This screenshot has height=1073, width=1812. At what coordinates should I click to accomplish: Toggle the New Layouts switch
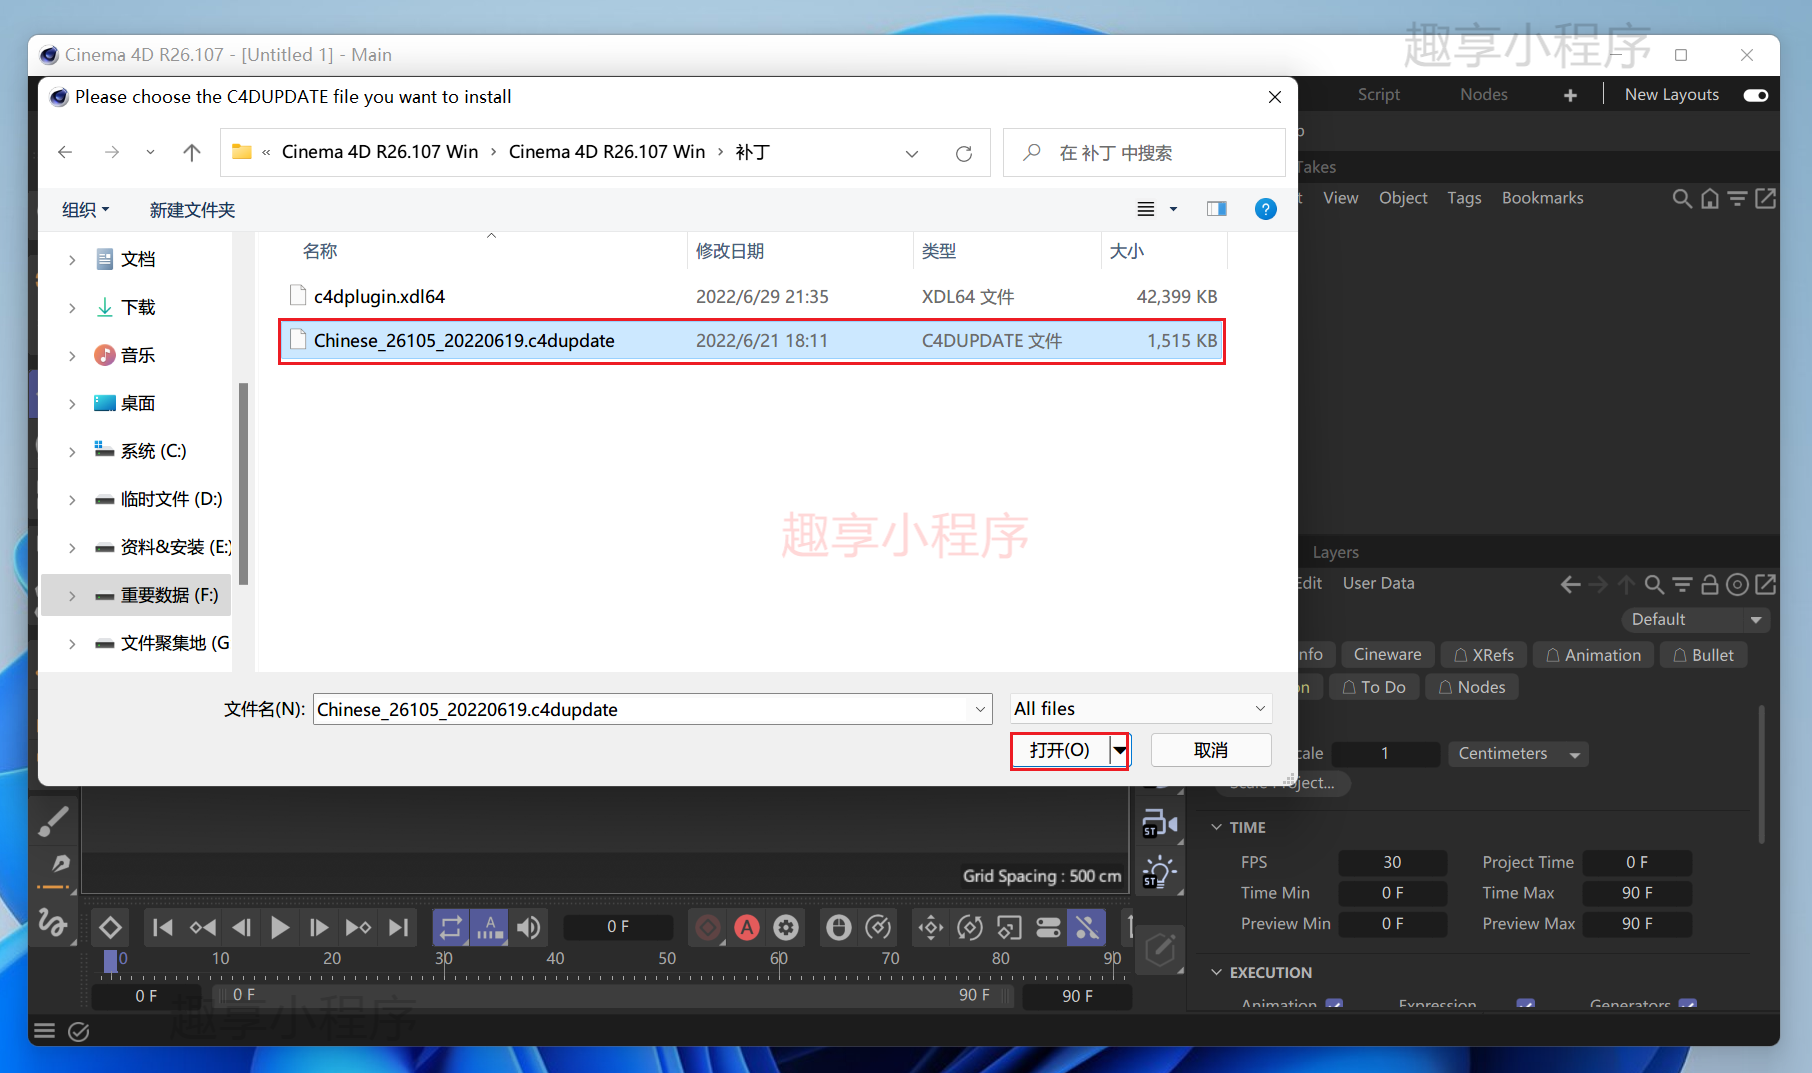tap(1756, 95)
